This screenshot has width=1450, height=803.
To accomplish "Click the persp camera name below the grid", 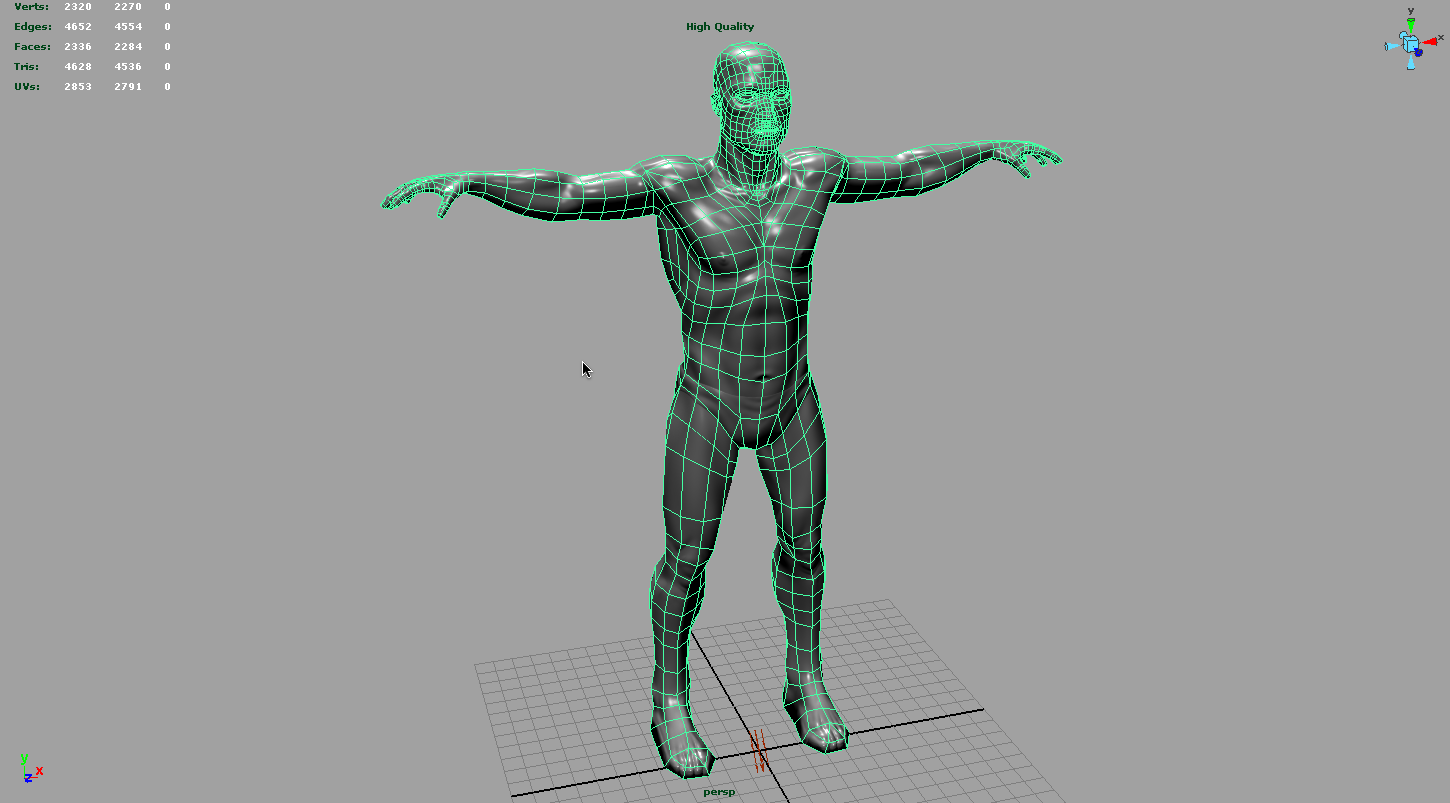I will [x=719, y=791].
